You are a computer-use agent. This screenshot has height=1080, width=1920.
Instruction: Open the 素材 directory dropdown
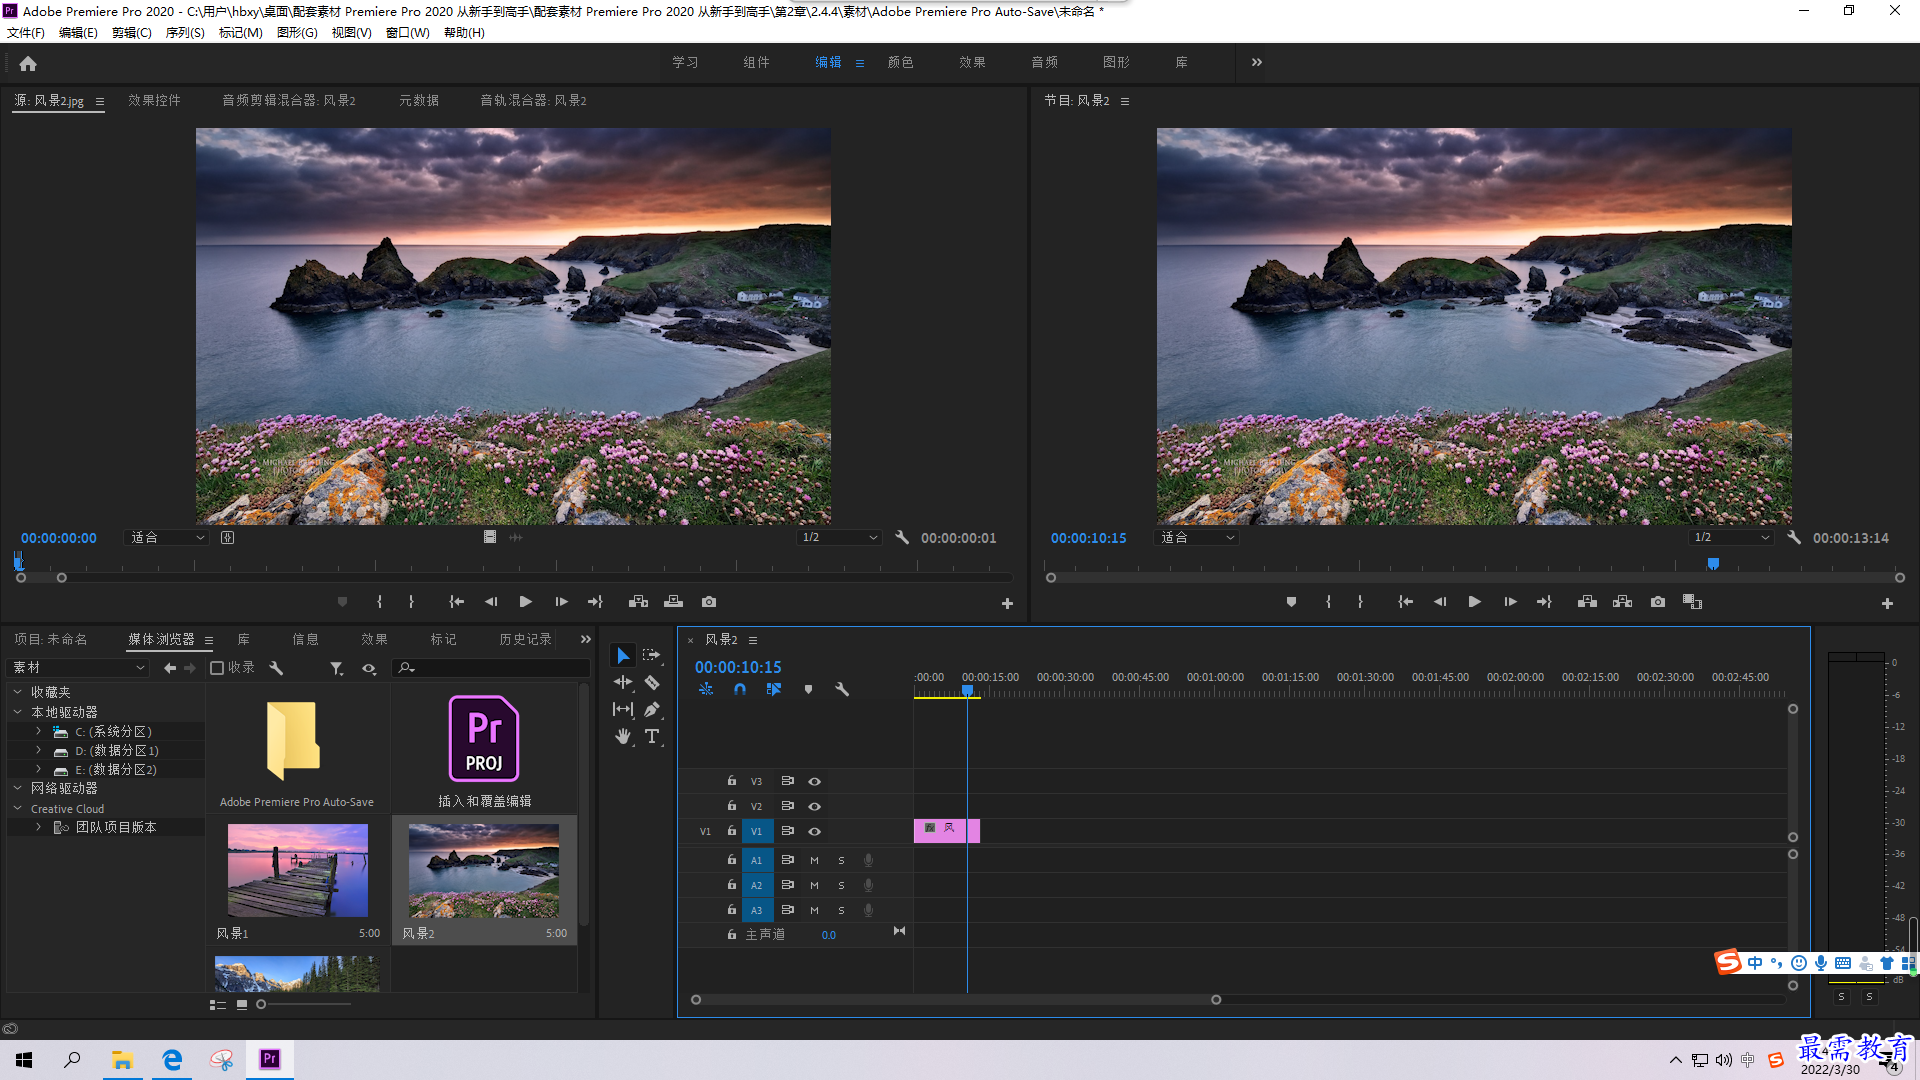coord(78,668)
